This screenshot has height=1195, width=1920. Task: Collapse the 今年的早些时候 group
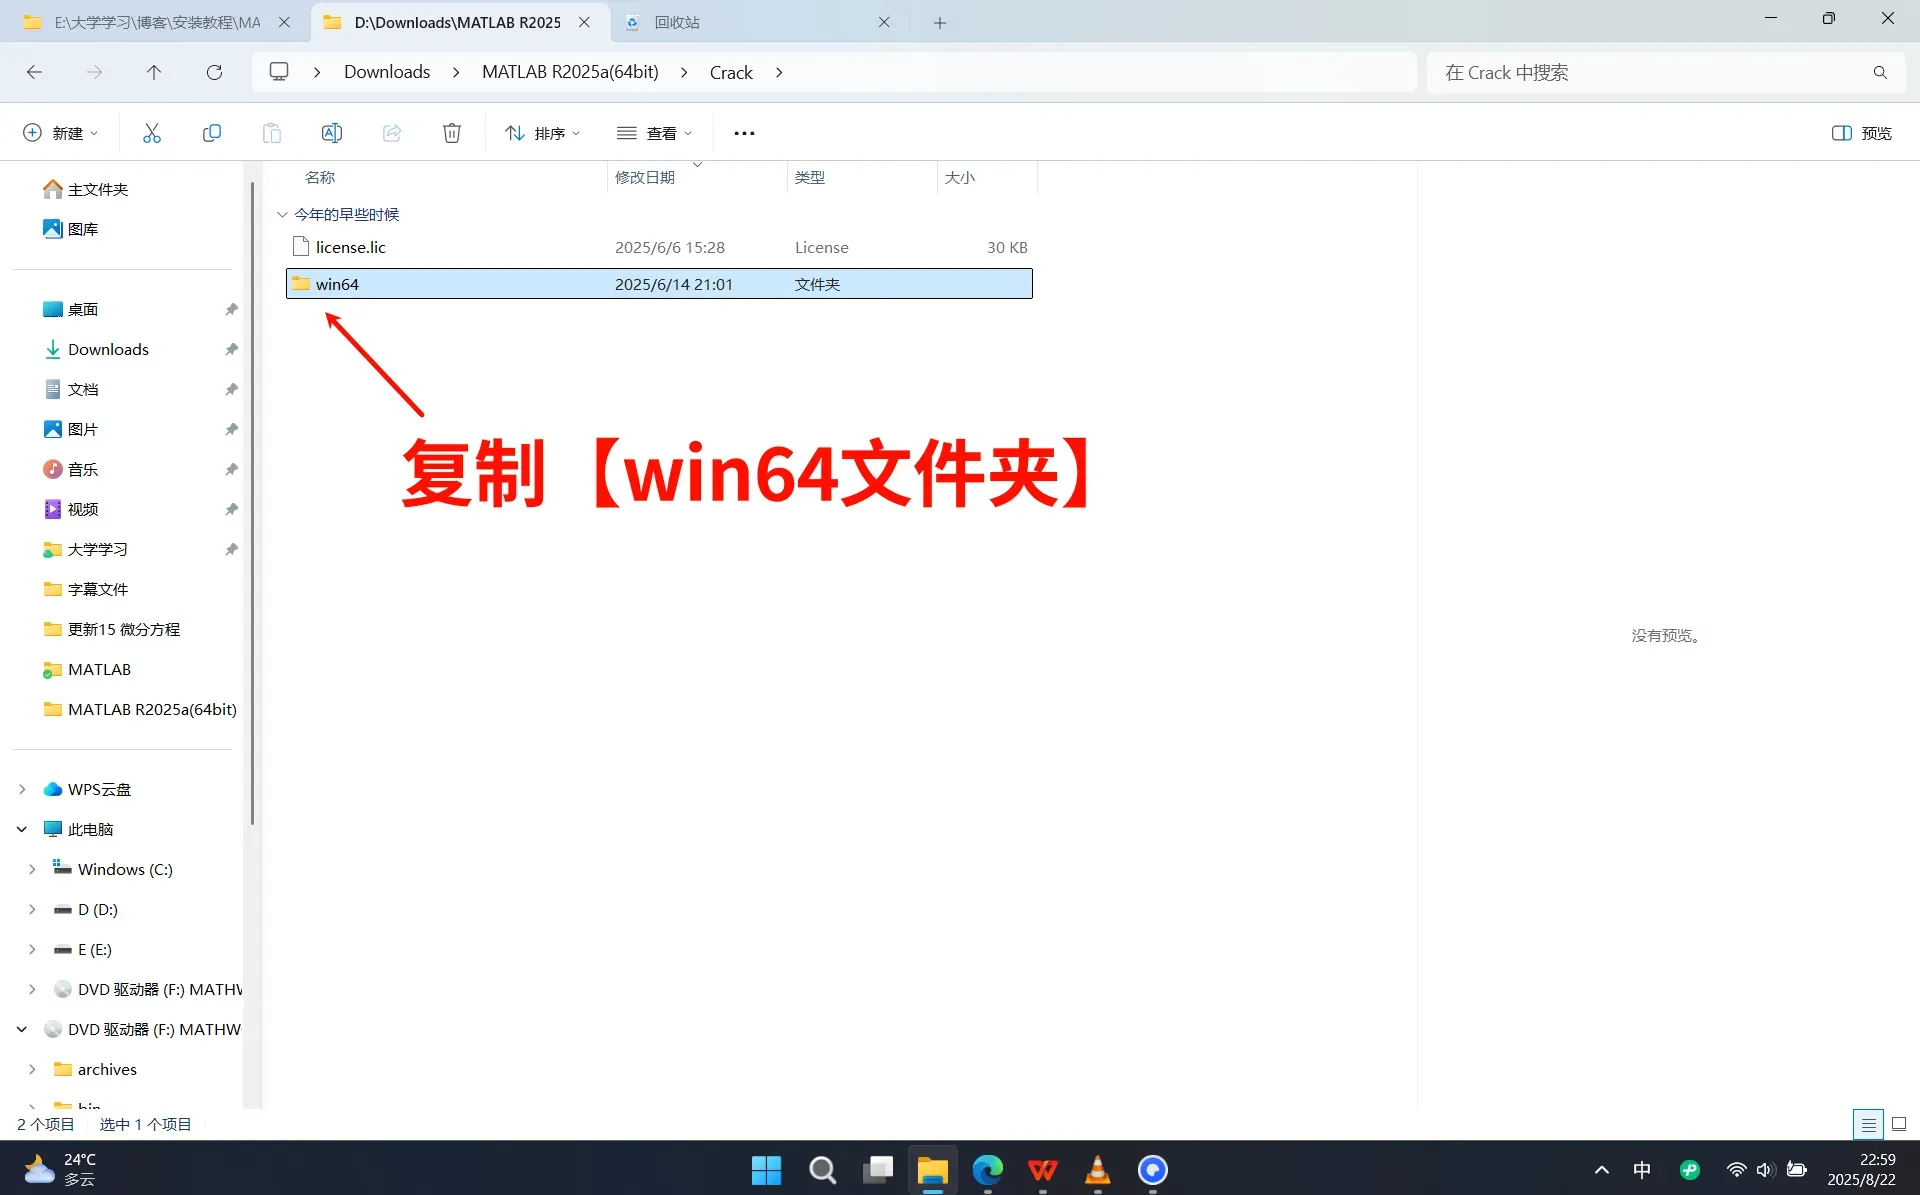(x=282, y=213)
